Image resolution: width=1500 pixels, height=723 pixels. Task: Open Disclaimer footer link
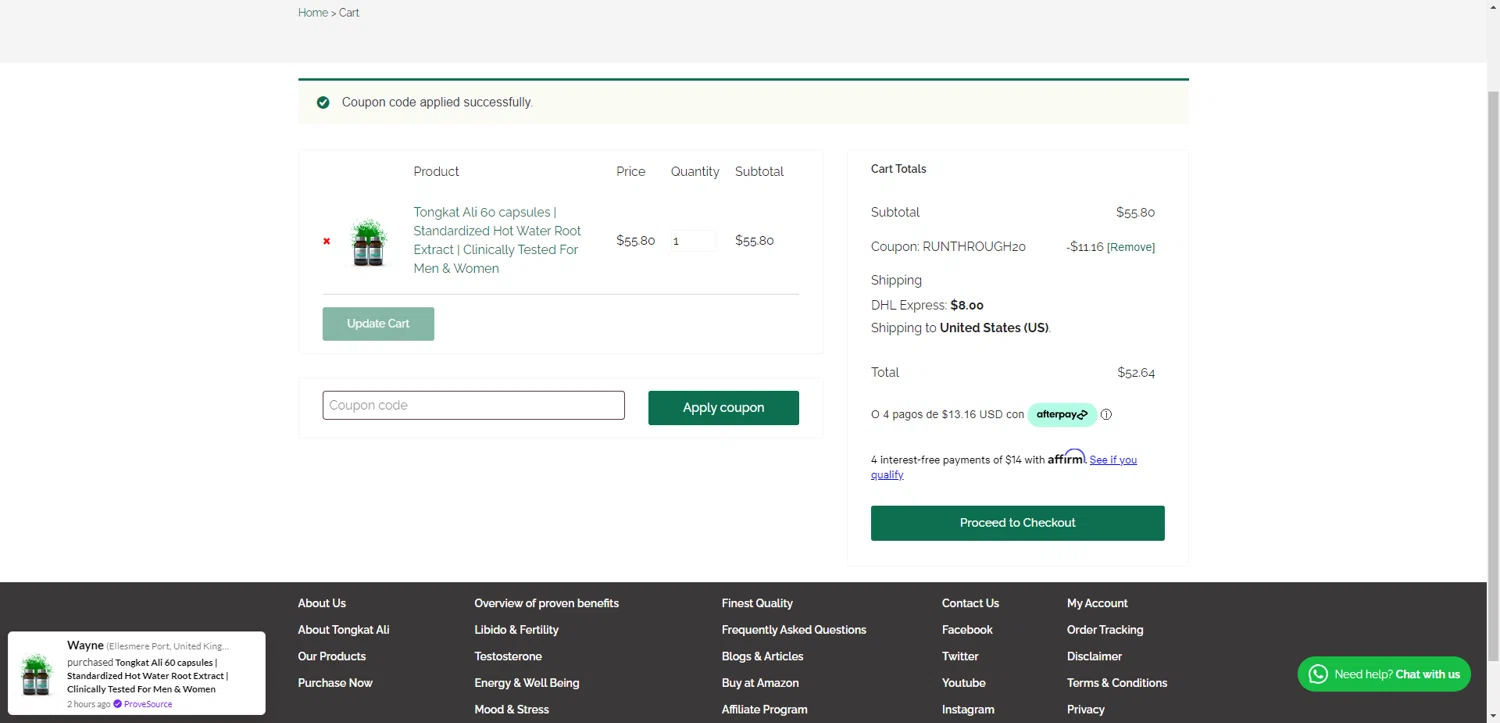1094,656
